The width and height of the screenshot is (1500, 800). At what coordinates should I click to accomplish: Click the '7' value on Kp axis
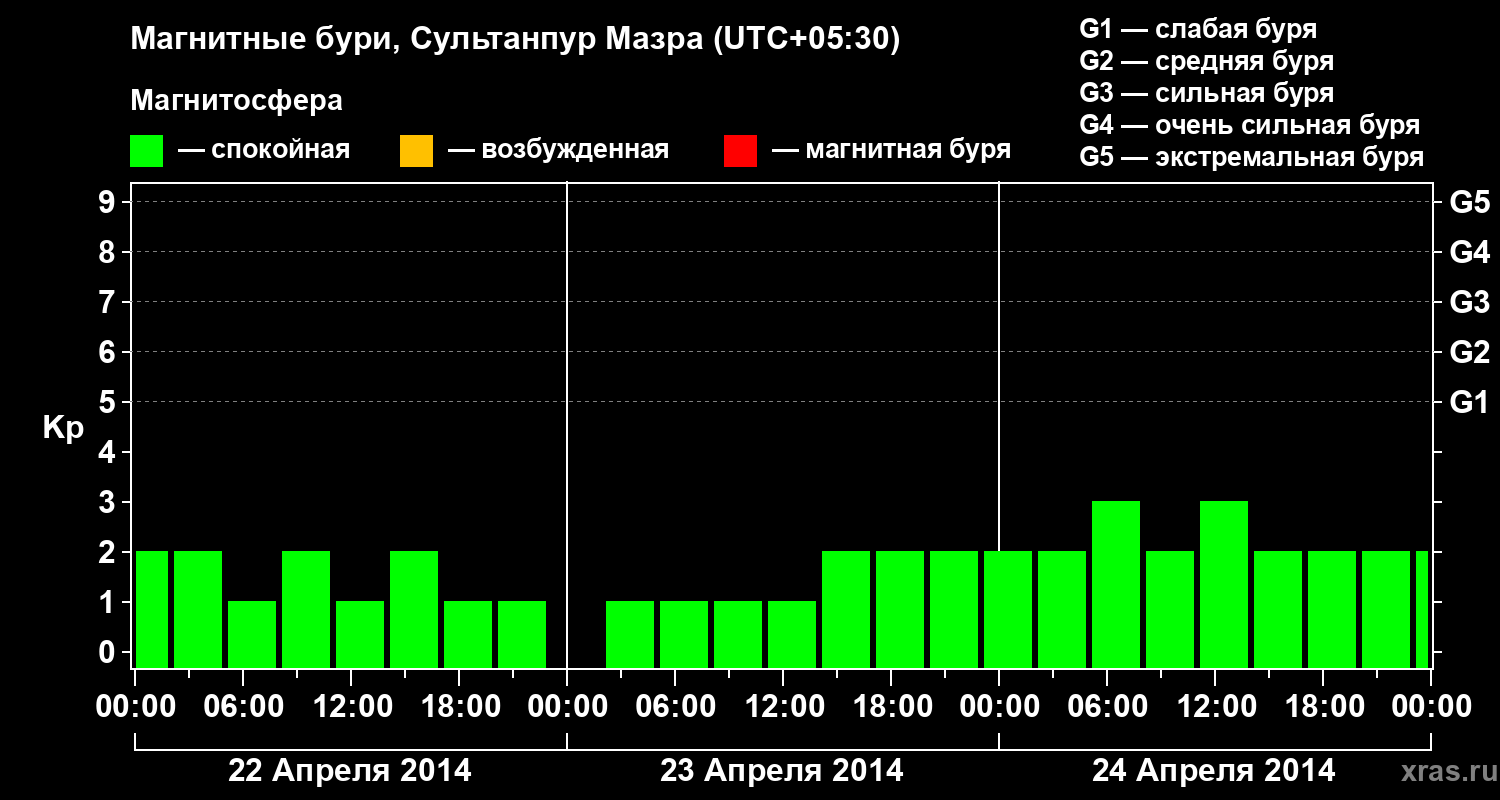point(108,302)
